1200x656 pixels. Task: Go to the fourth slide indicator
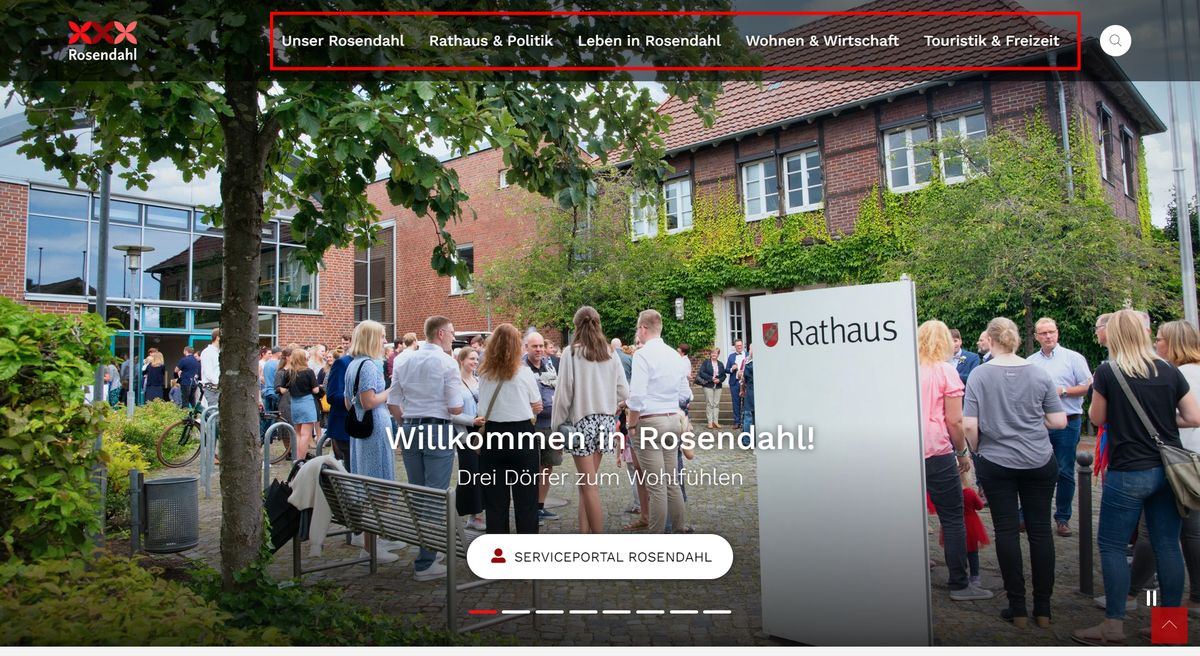(583, 611)
